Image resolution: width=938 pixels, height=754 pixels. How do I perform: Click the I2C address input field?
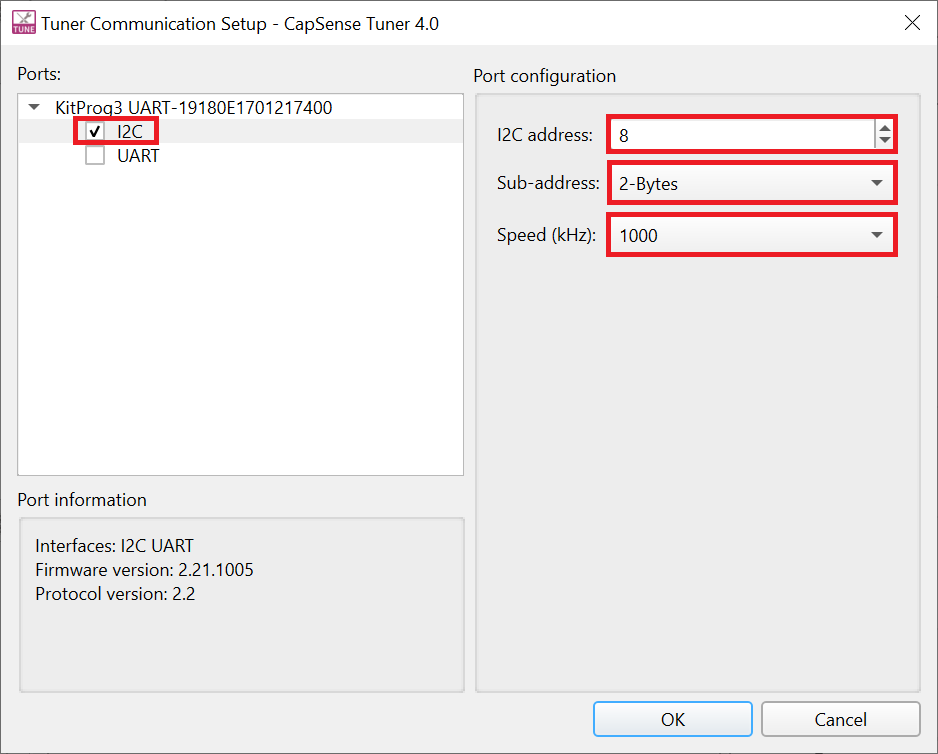(742, 135)
